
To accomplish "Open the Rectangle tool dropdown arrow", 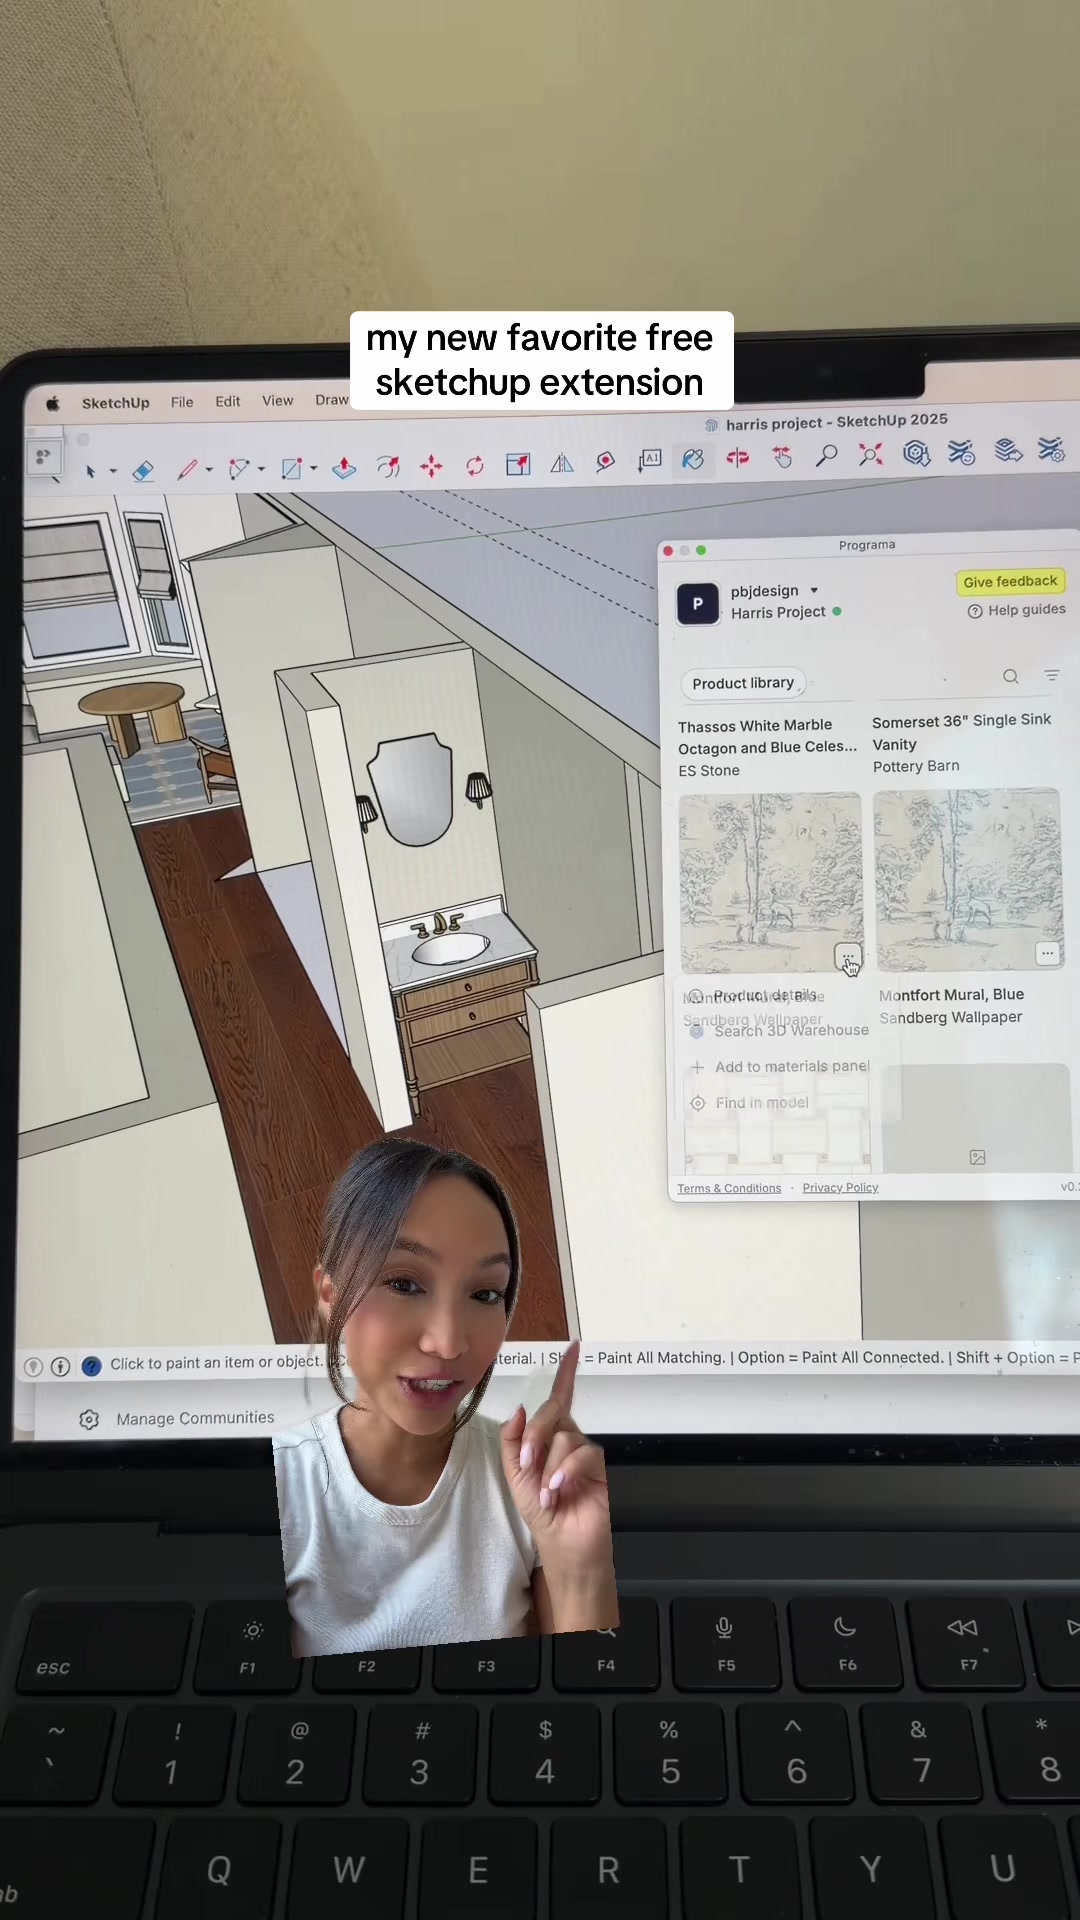I will [x=313, y=468].
